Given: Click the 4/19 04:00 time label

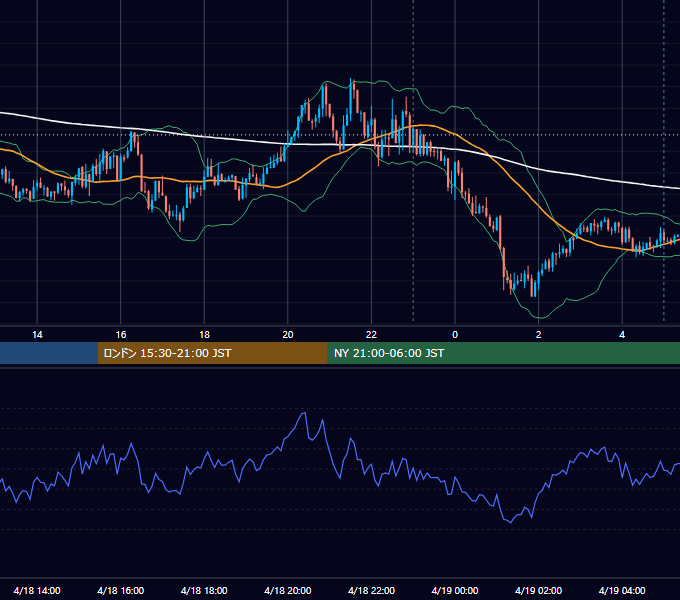Looking at the screenshot, I should [x=622, y=590].
